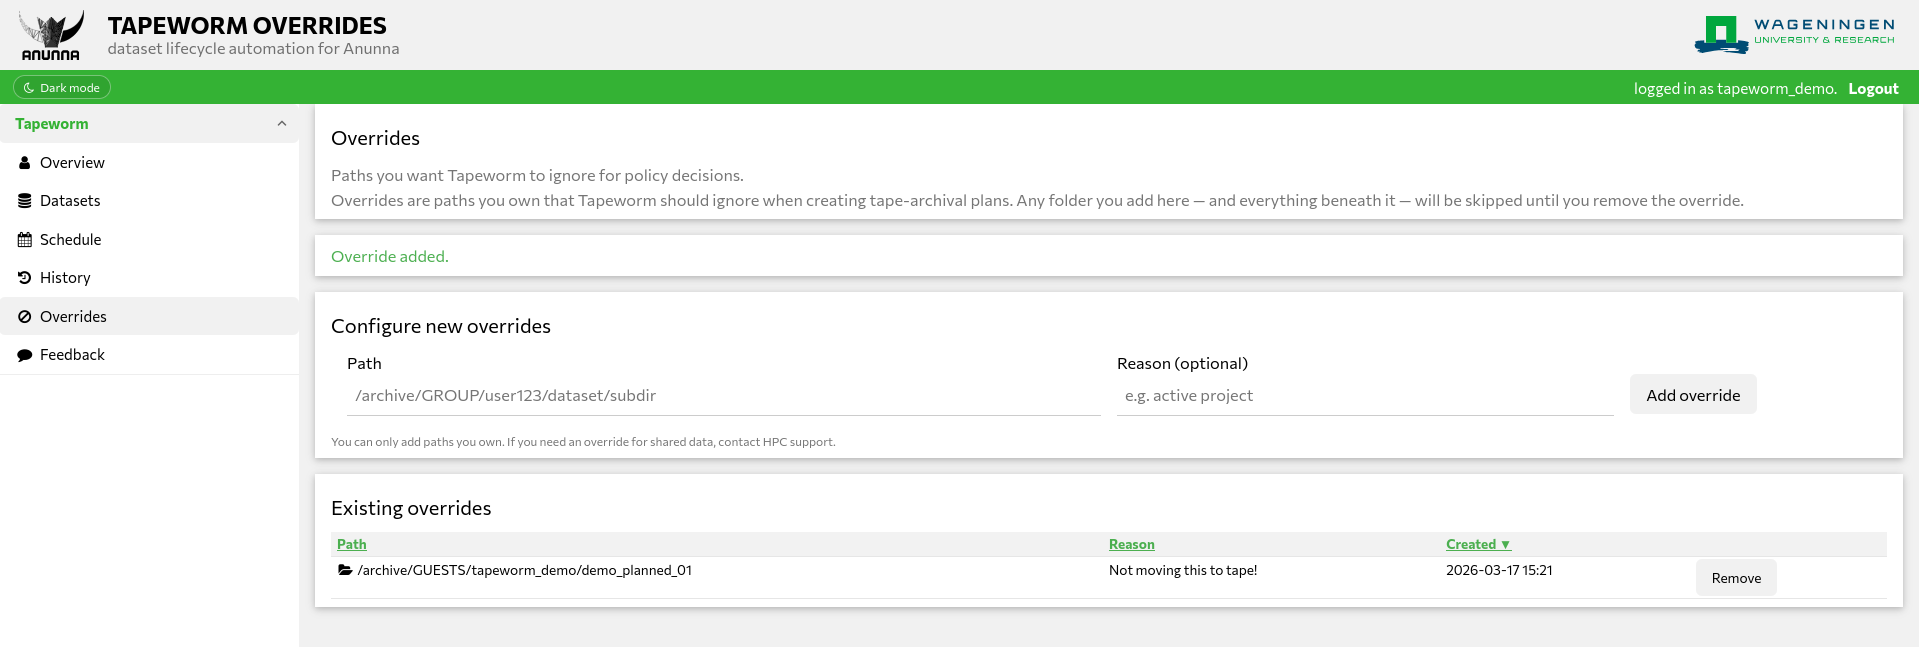This screenshot has width=1919, height=647.
Task: Click the Datasets database icon
Action: 25,201
